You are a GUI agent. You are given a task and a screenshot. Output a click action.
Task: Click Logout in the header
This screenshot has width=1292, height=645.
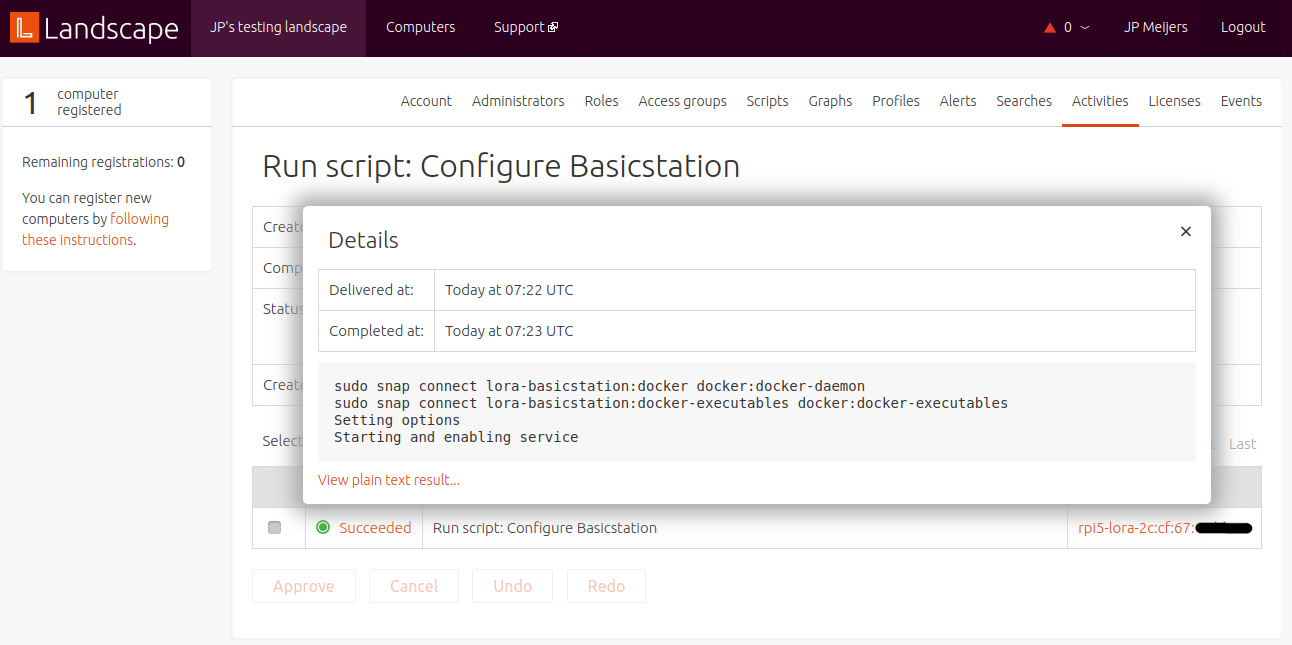[x=1243, y=27]
